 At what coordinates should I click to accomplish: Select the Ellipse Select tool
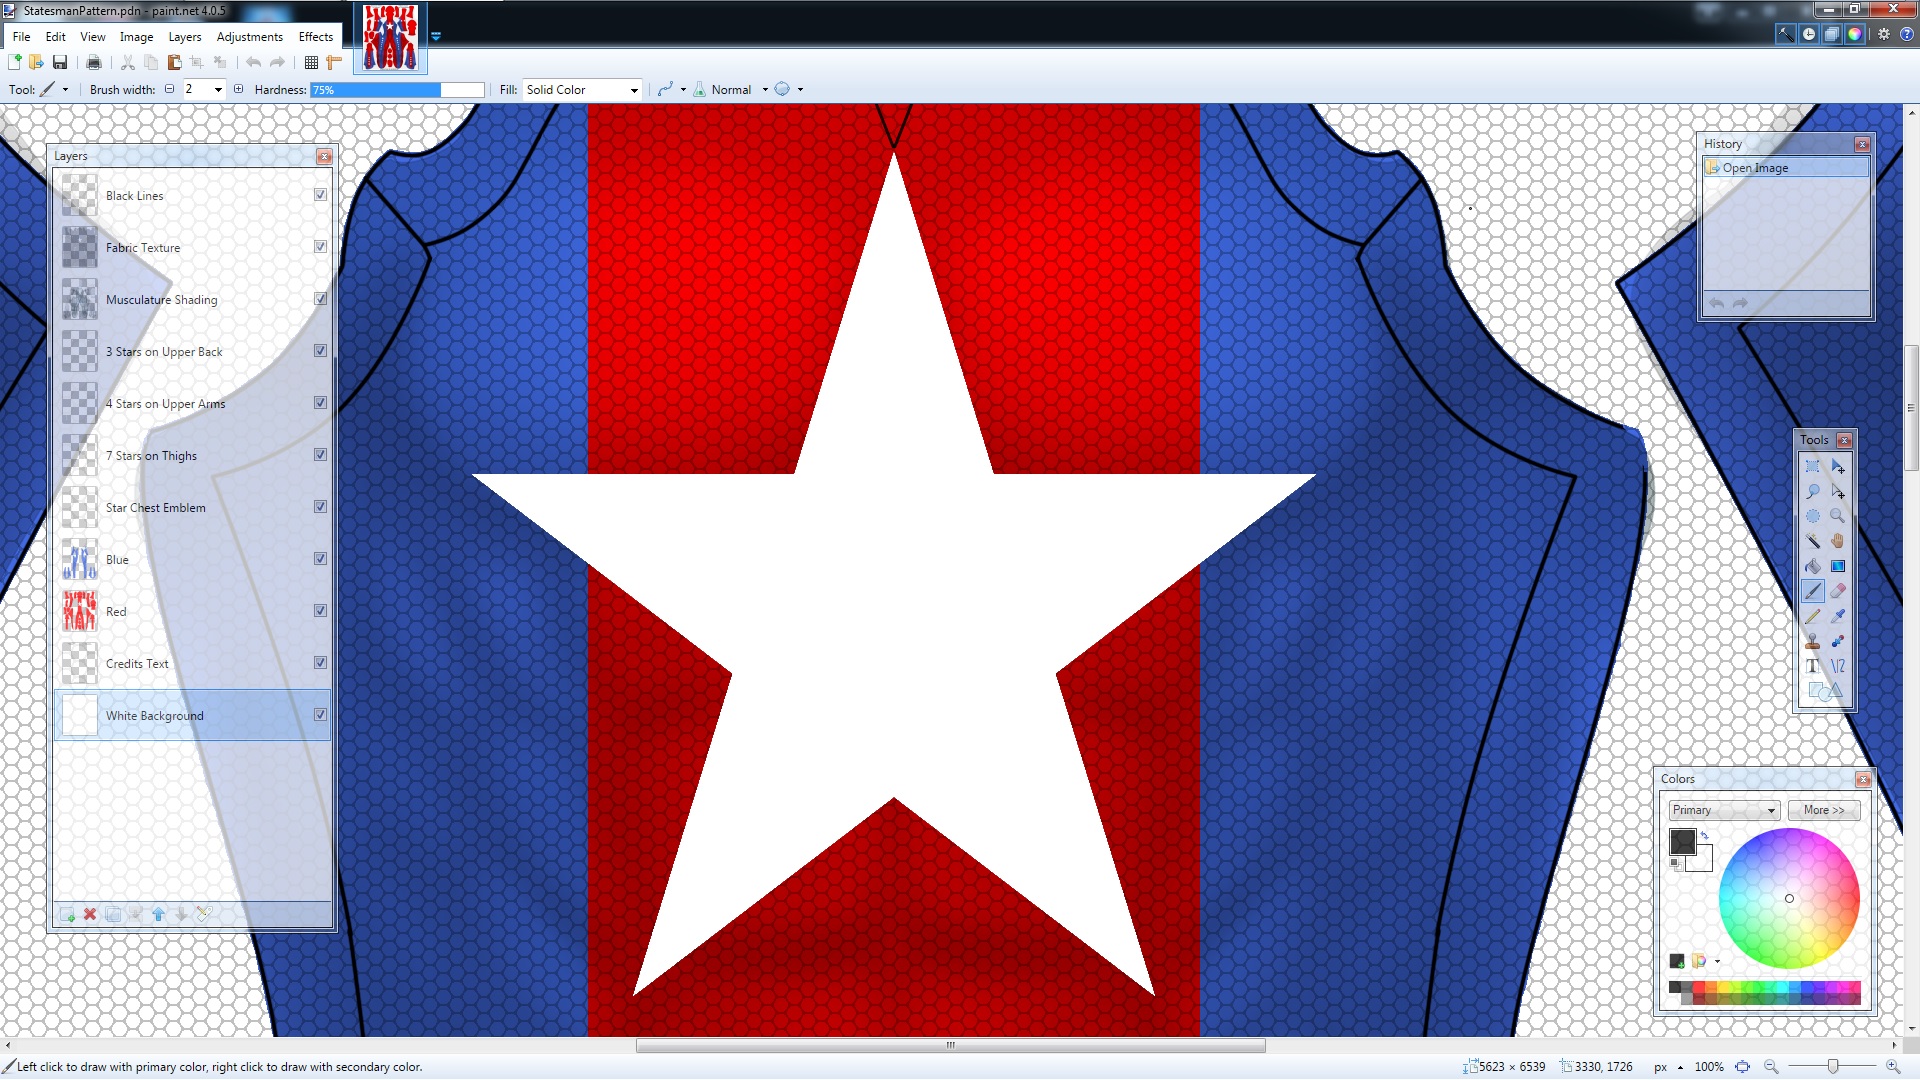1812,516
